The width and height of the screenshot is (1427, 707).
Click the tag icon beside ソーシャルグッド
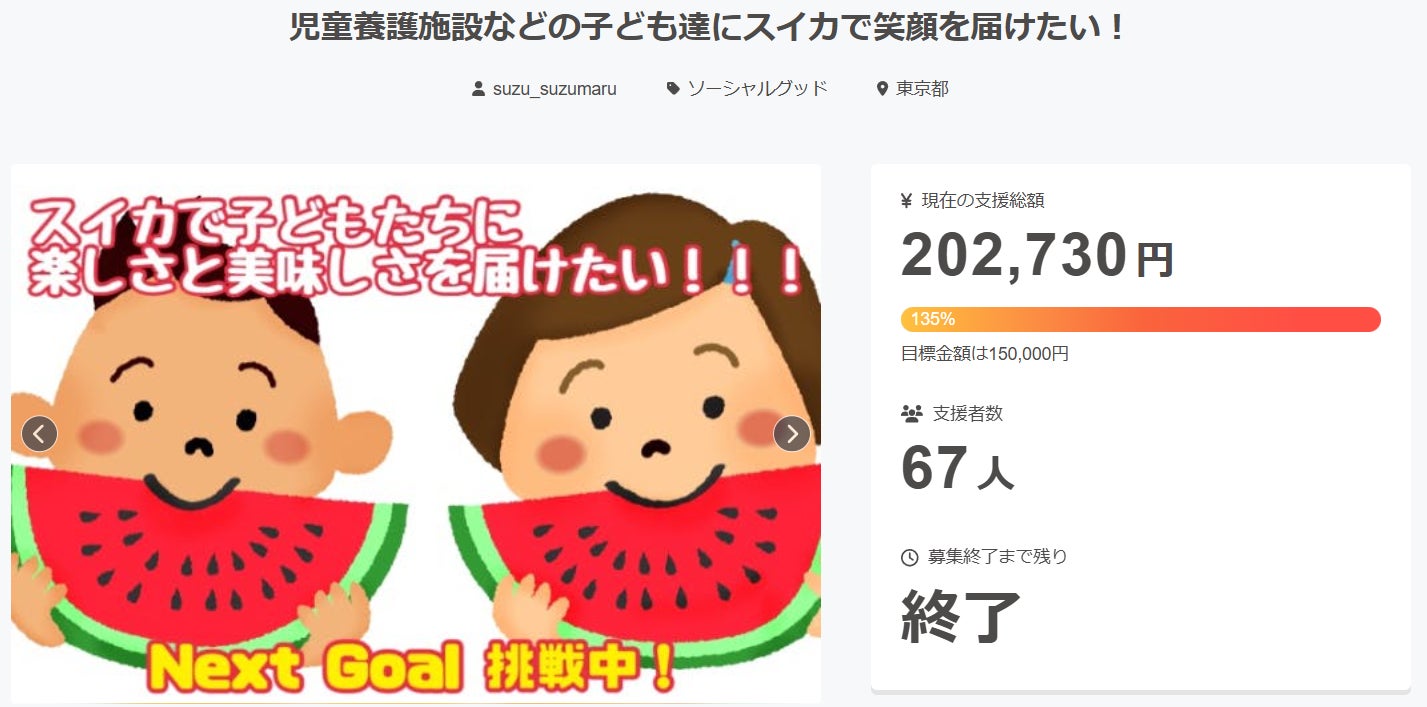pos(673,89)
